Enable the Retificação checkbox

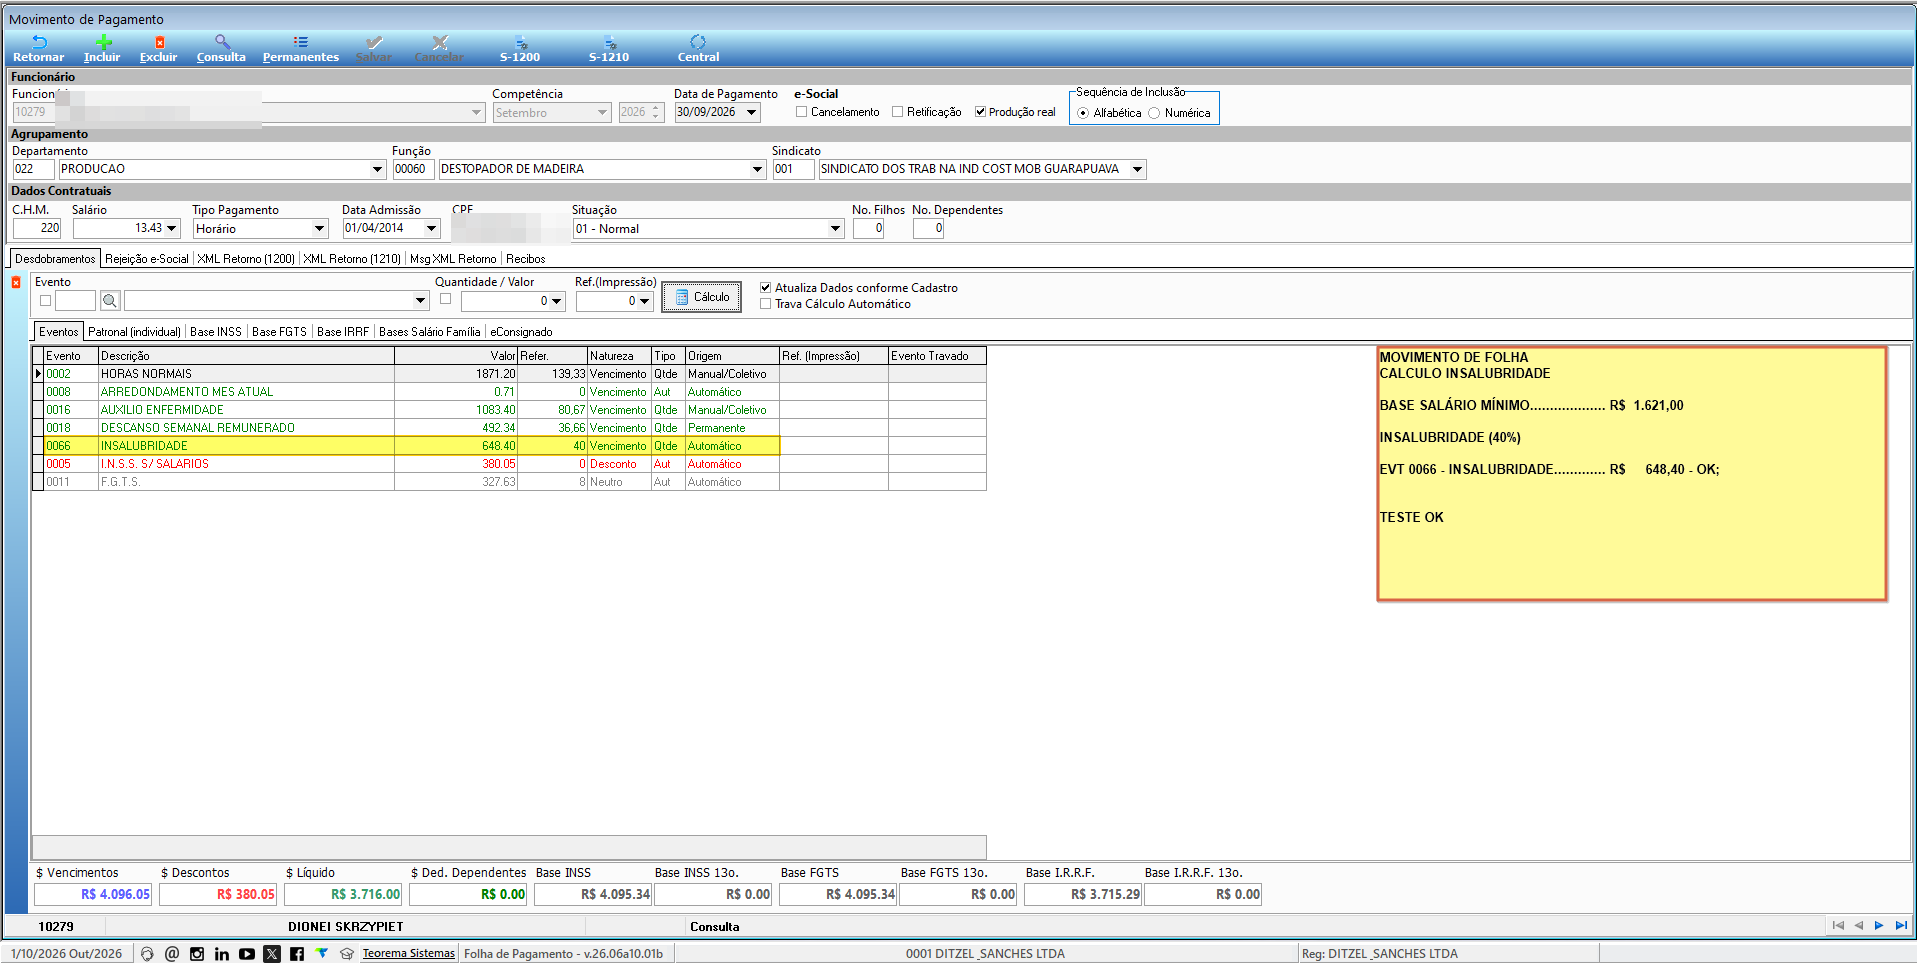[897, 112]
